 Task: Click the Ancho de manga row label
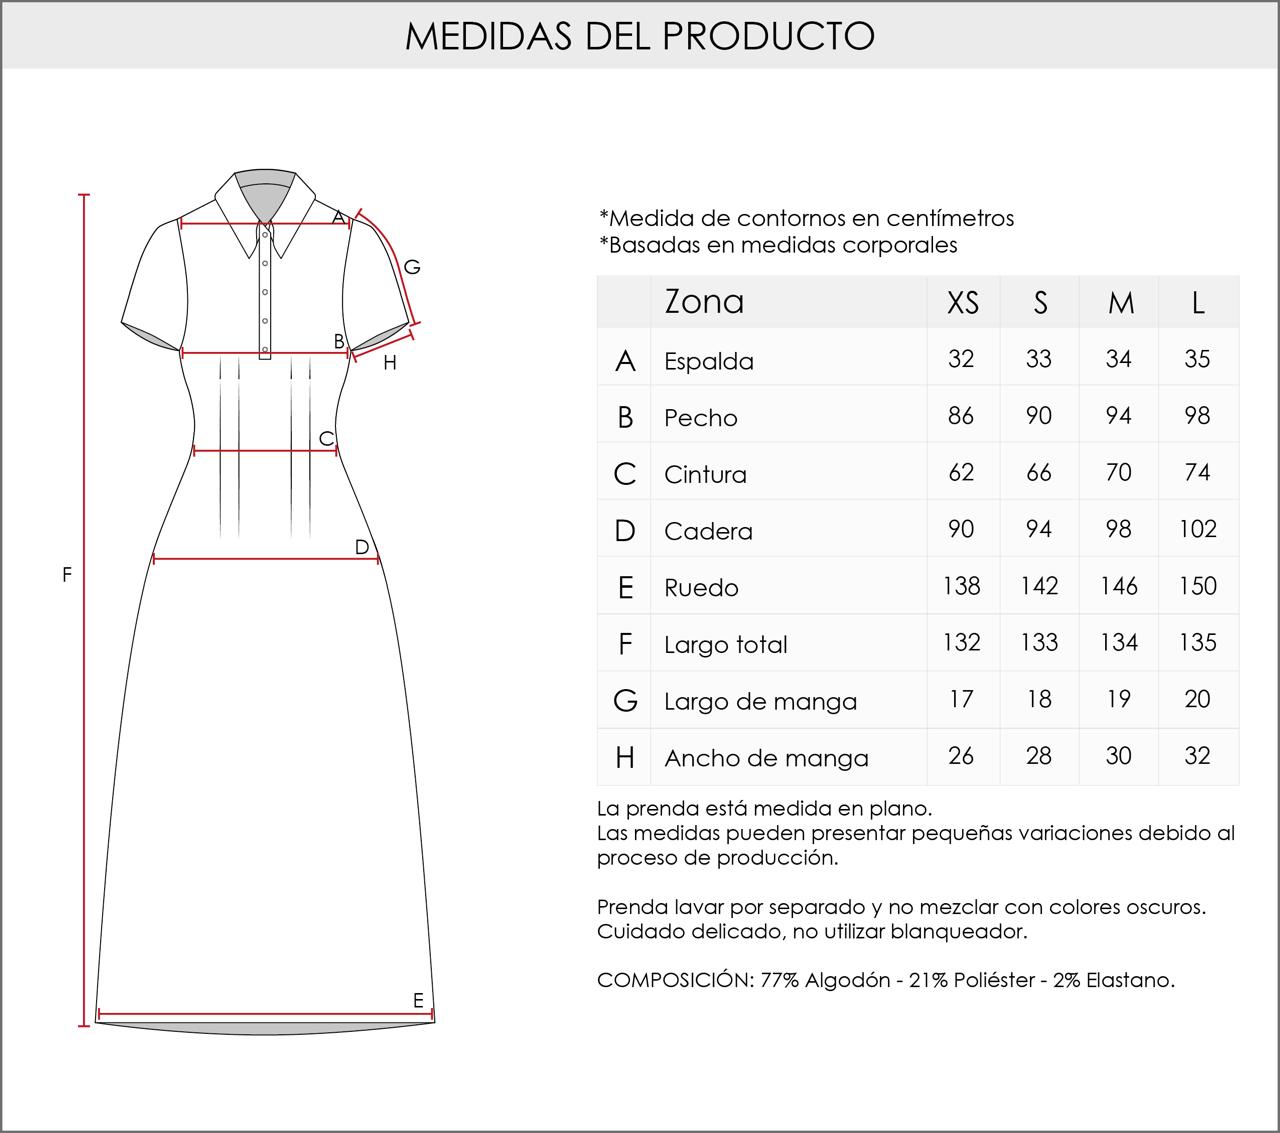pos(765,758)
